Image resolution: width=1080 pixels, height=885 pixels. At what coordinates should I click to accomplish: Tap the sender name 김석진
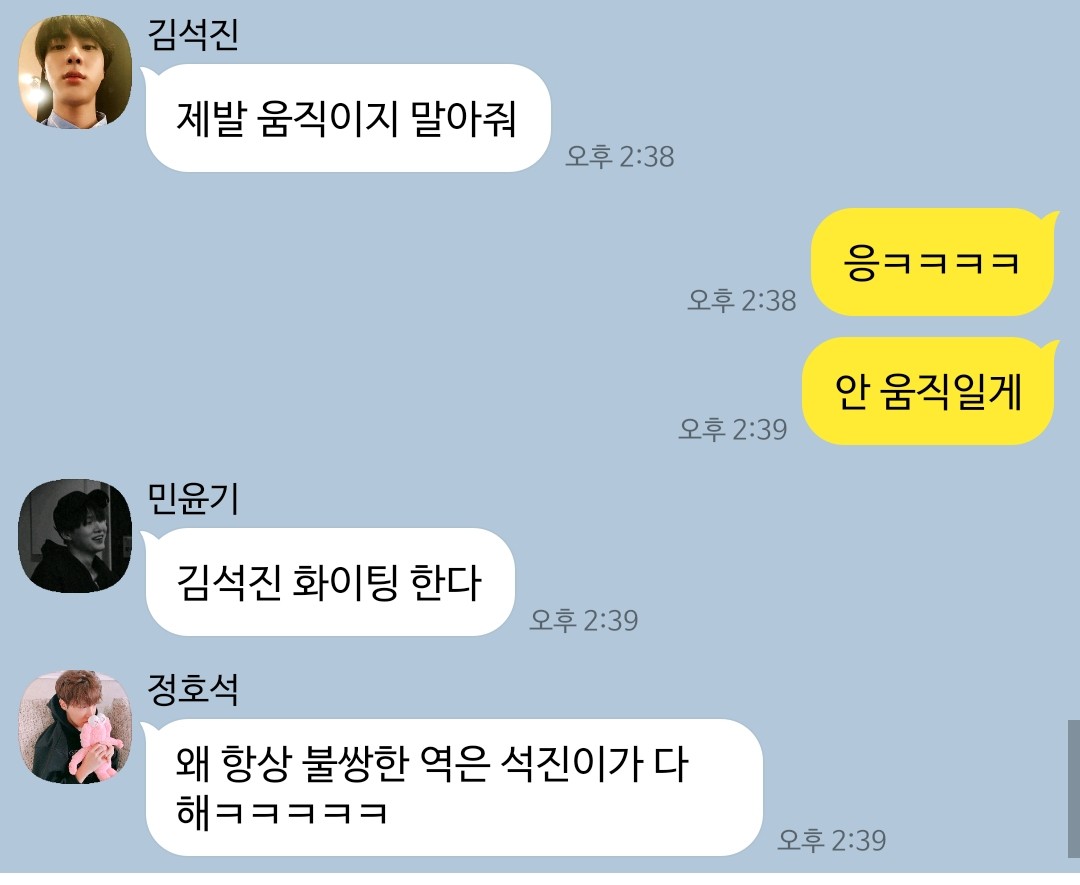(193, 34)
